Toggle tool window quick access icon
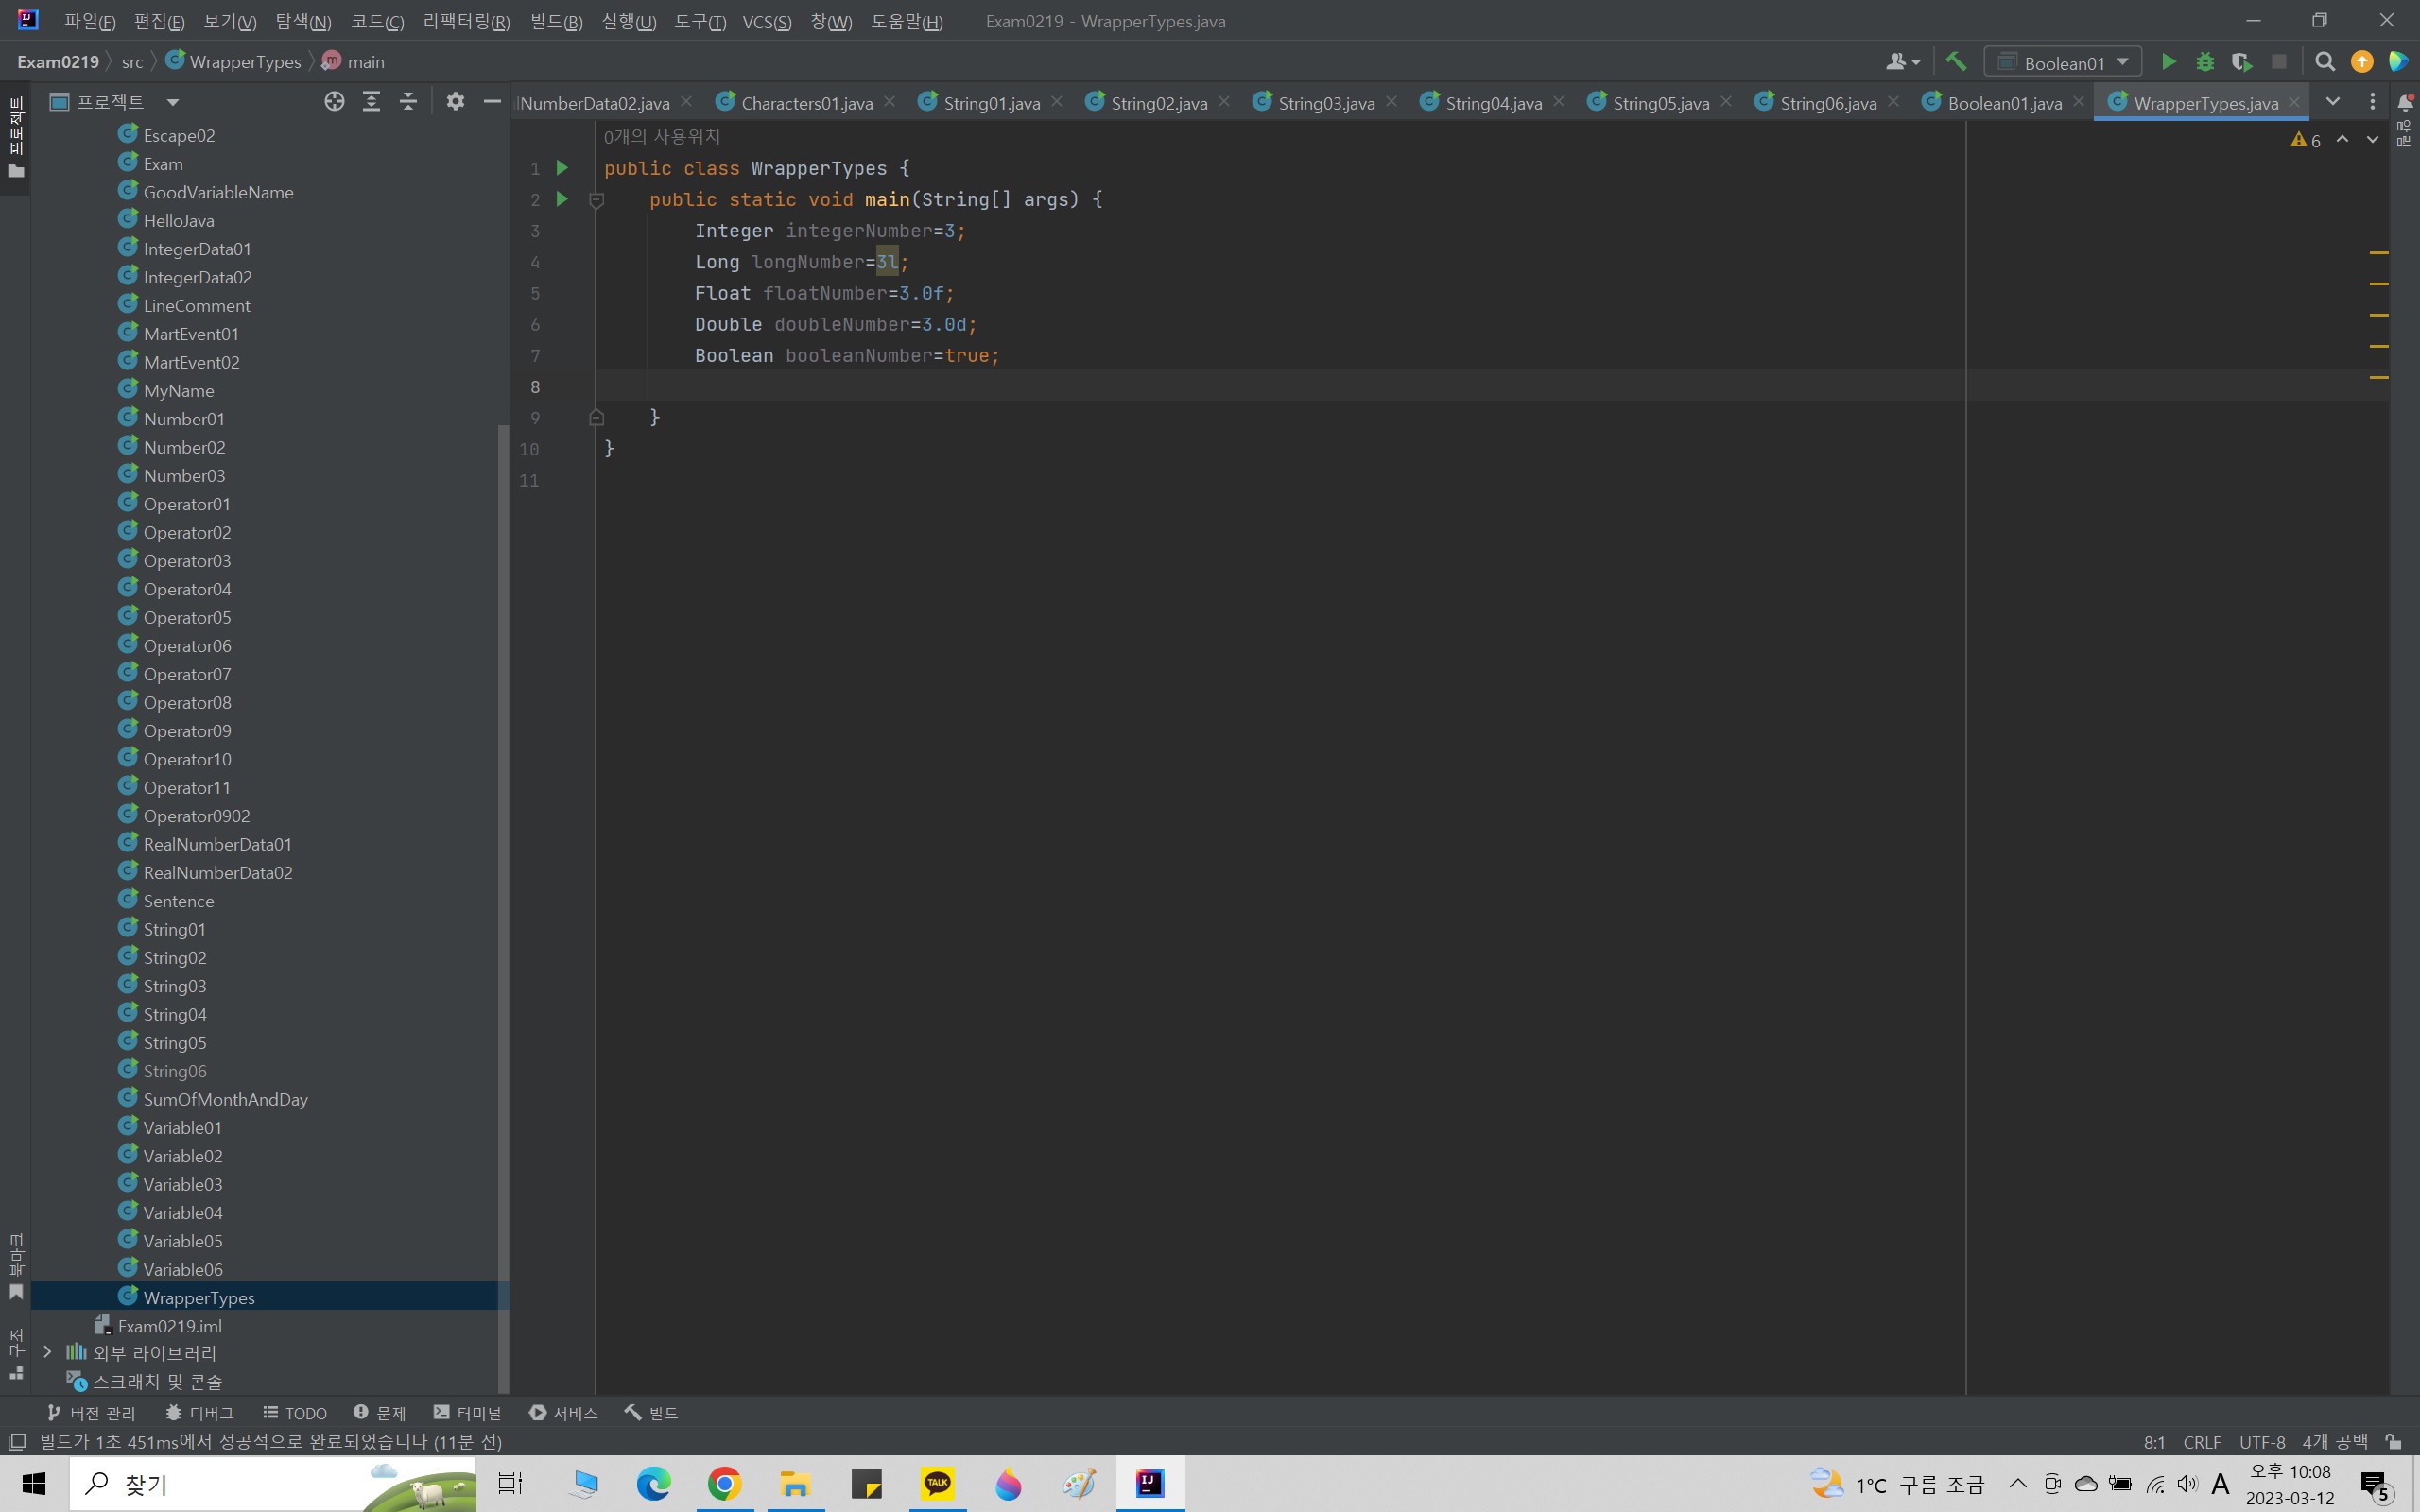The height and width of the screenshot is (1512, 2420). [x=16, y=1441]
